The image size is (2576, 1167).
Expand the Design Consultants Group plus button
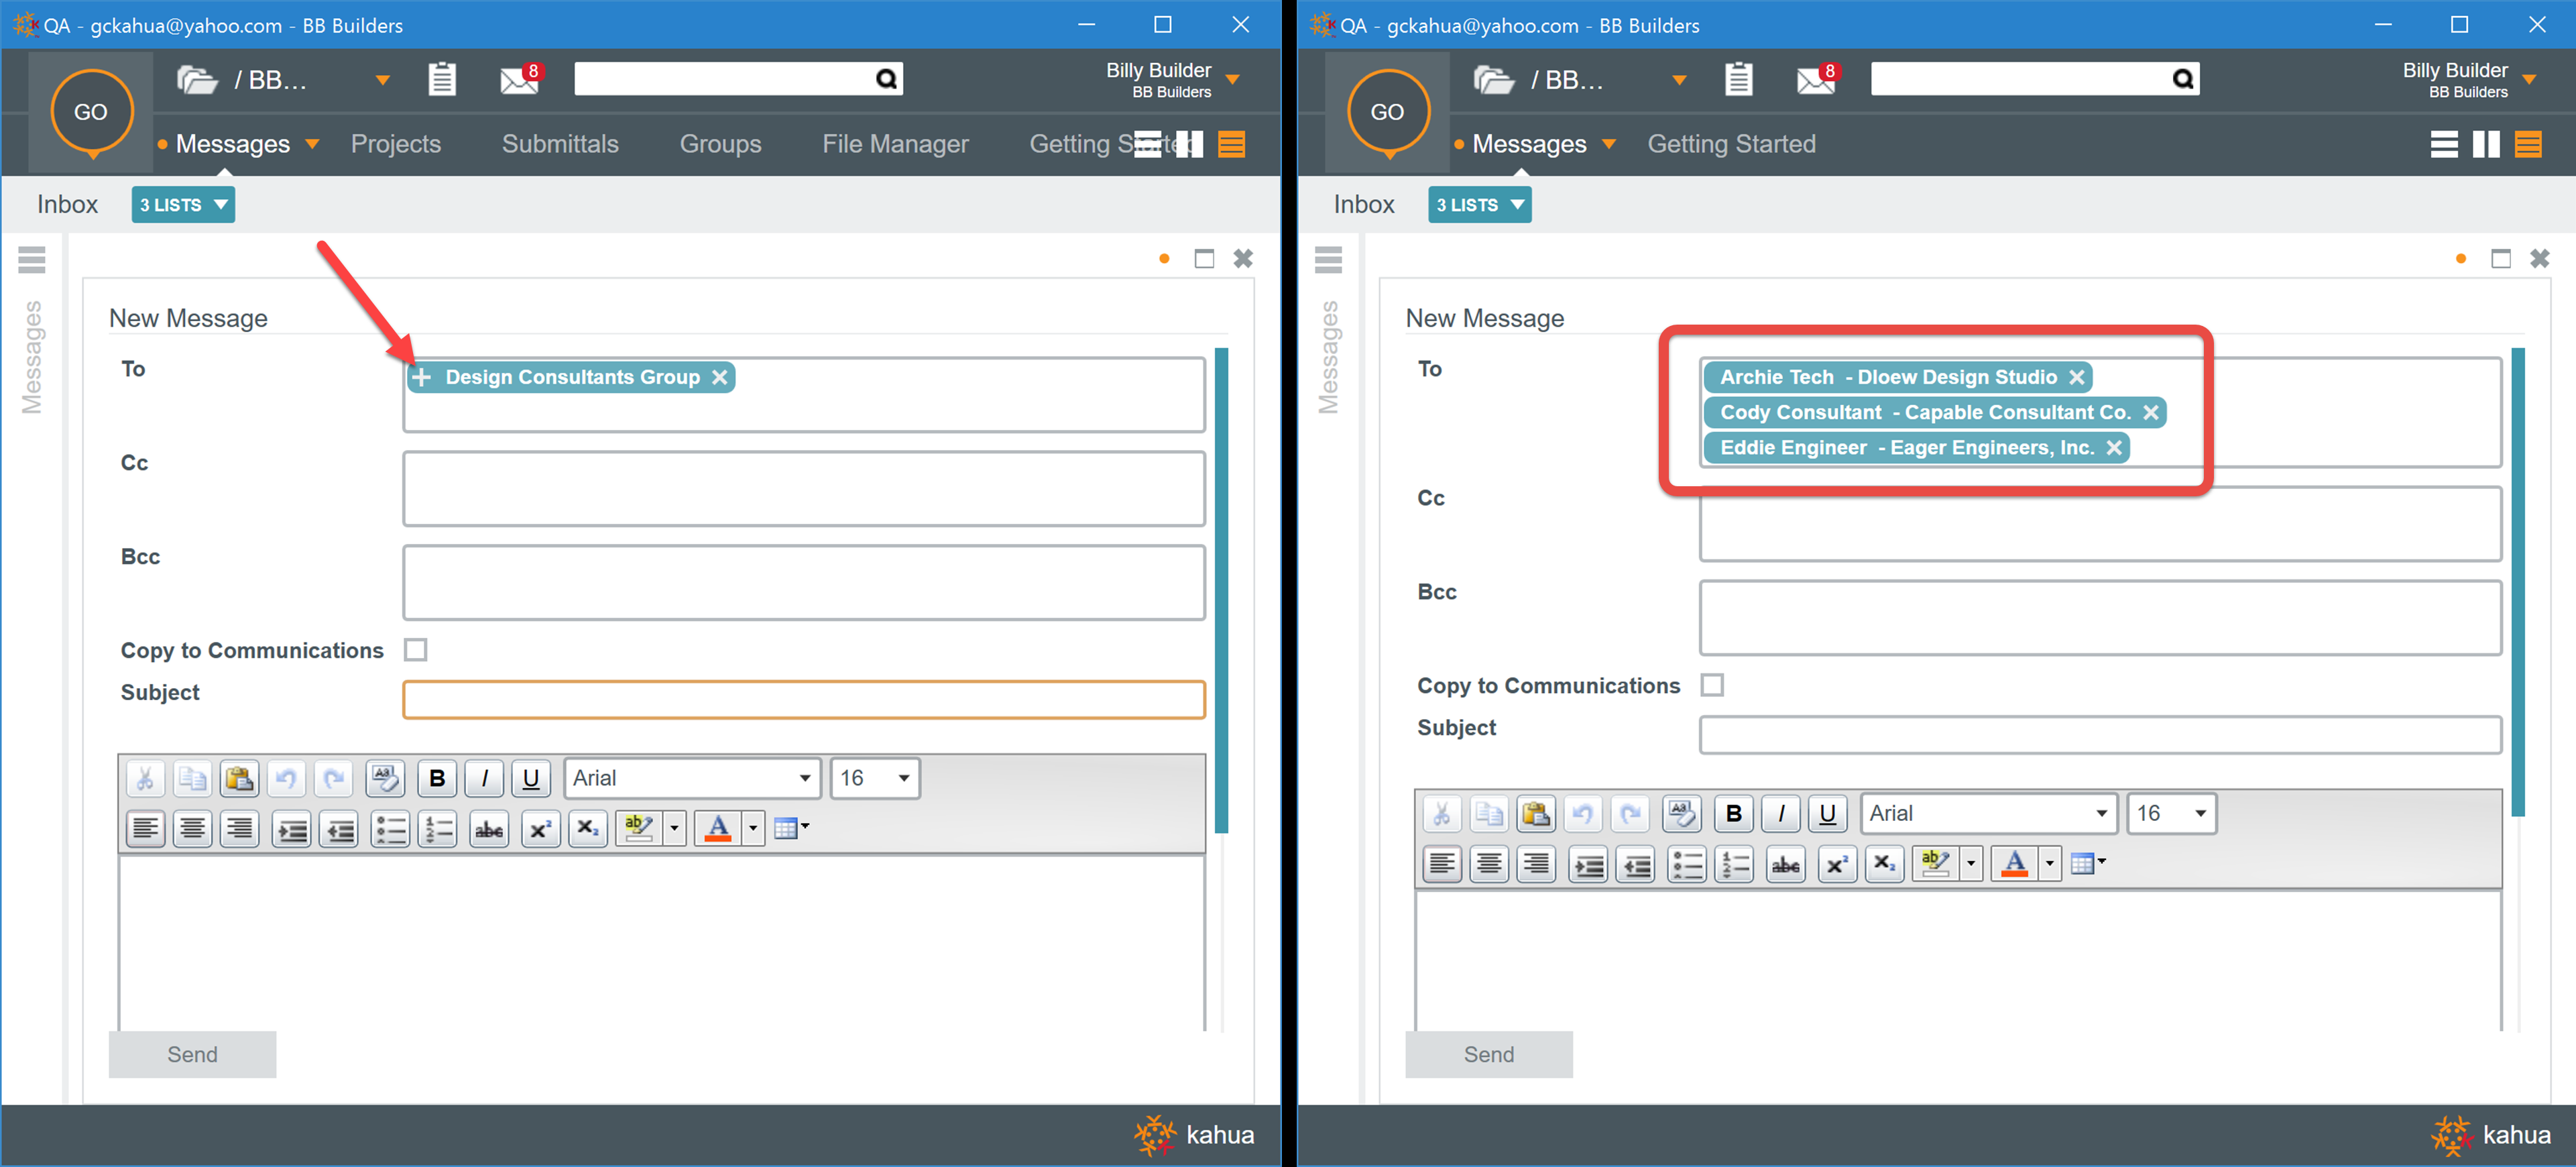(422, 378)
